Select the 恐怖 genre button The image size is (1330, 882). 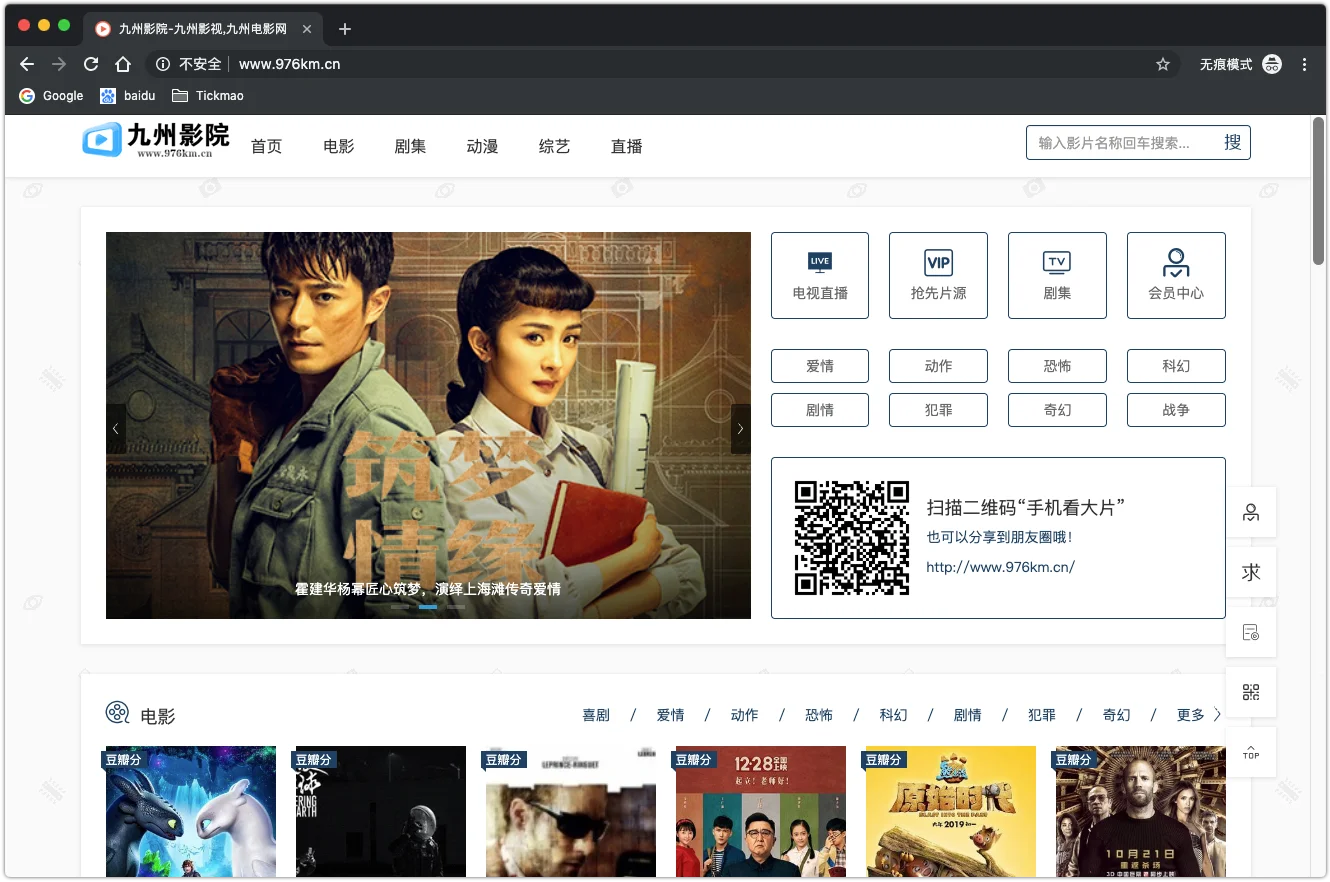click(1057, 366)
